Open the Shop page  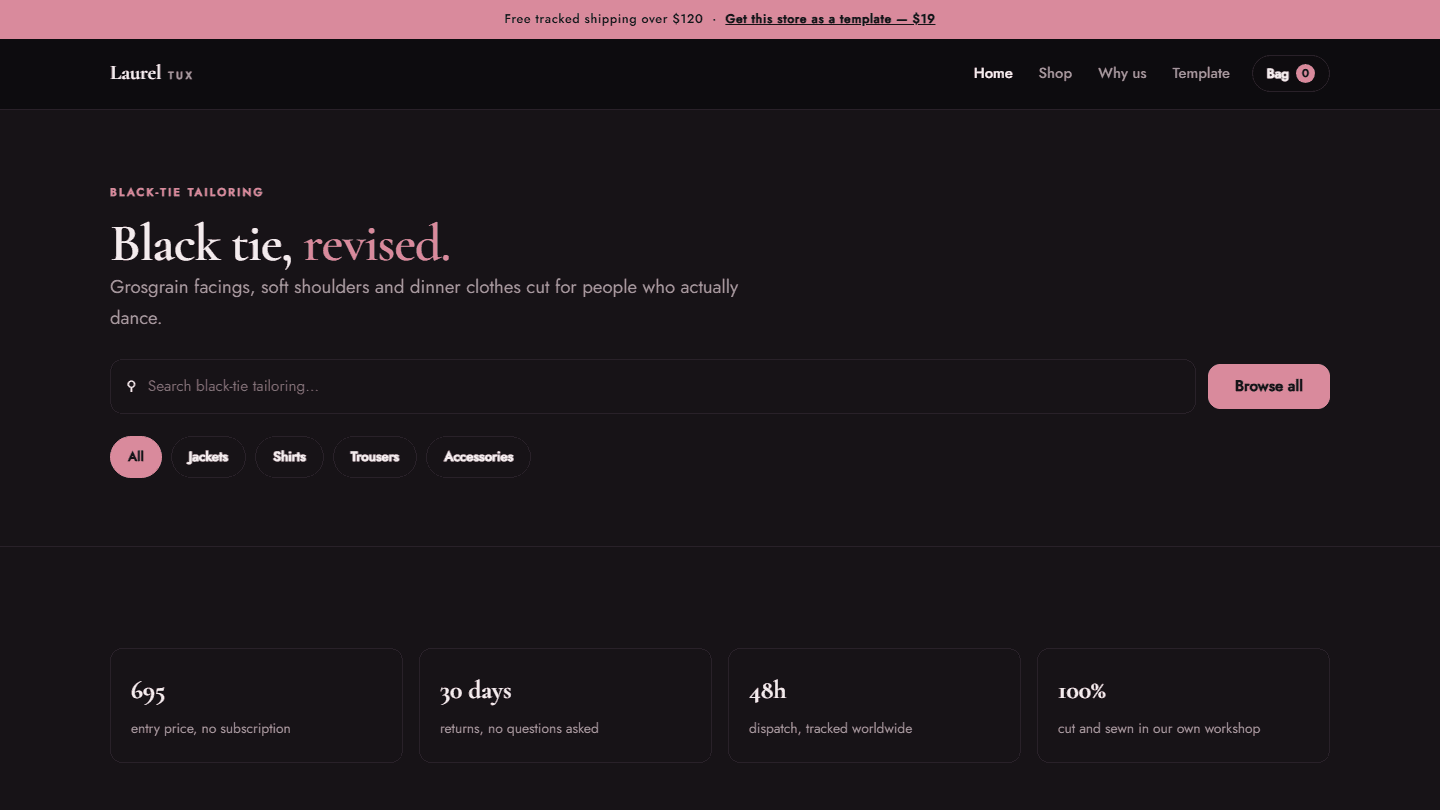[x=1055, y=73]
